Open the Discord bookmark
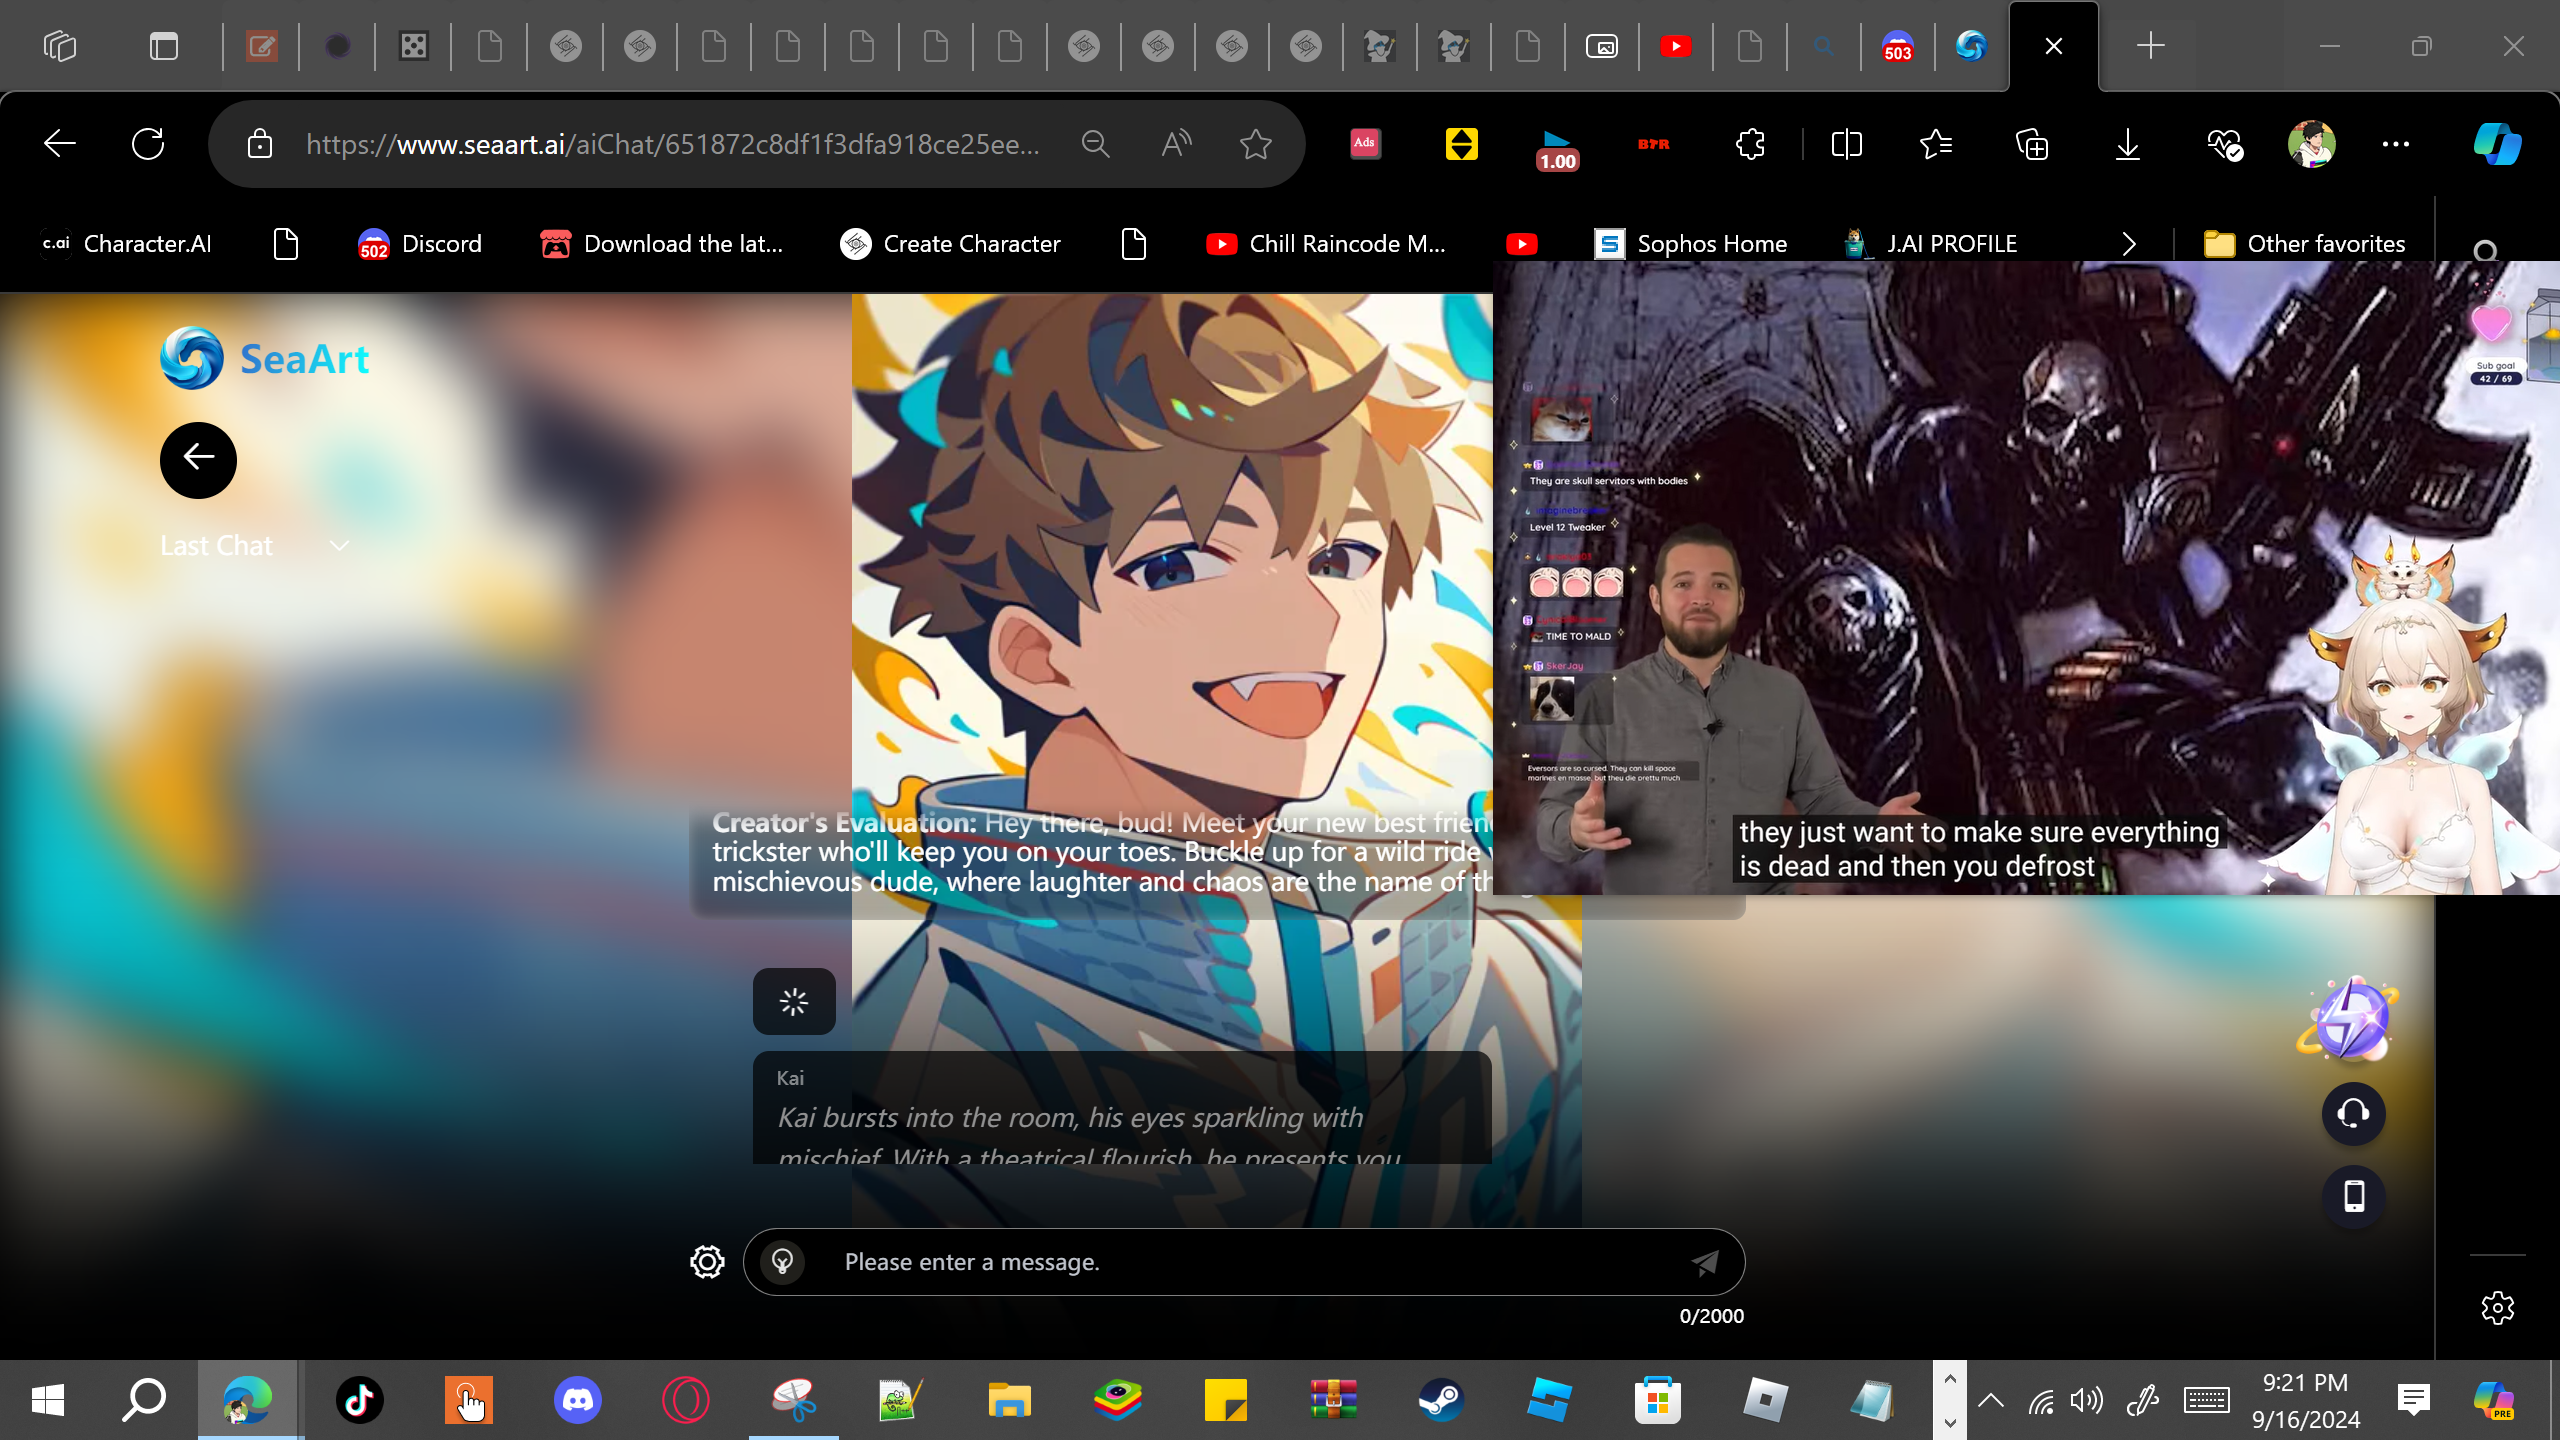 pos(420,244)
